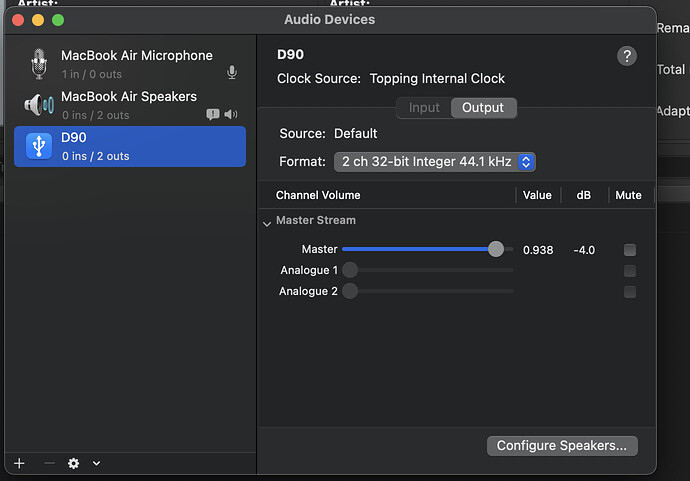Toggle the Analogue 2 mute checkbox
This screenshot has height=481, width=690.
point(630,292)
